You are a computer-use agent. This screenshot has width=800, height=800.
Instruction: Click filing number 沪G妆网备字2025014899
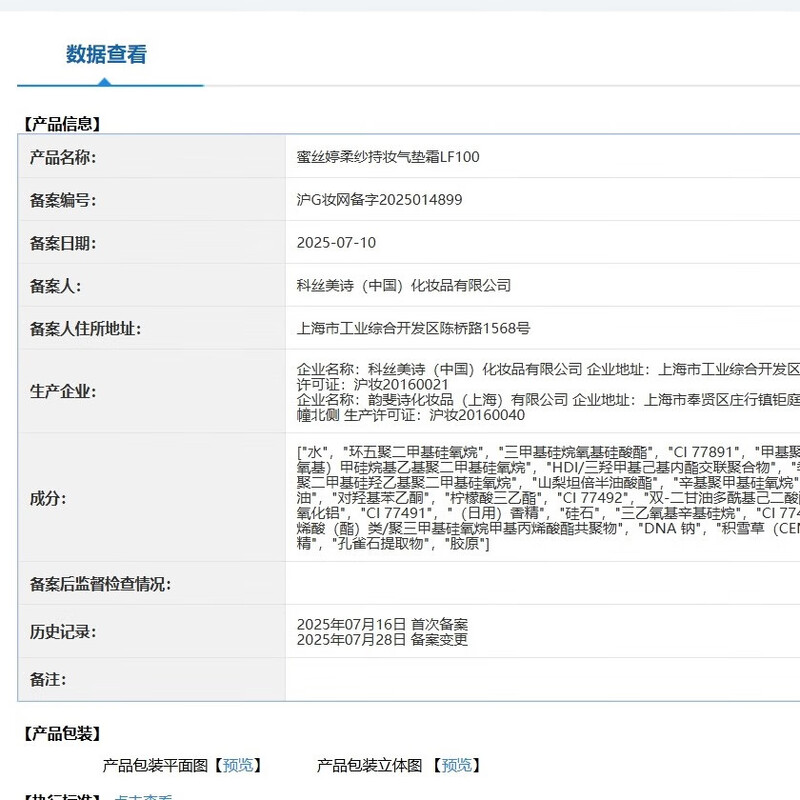click(x=379, y=200)
